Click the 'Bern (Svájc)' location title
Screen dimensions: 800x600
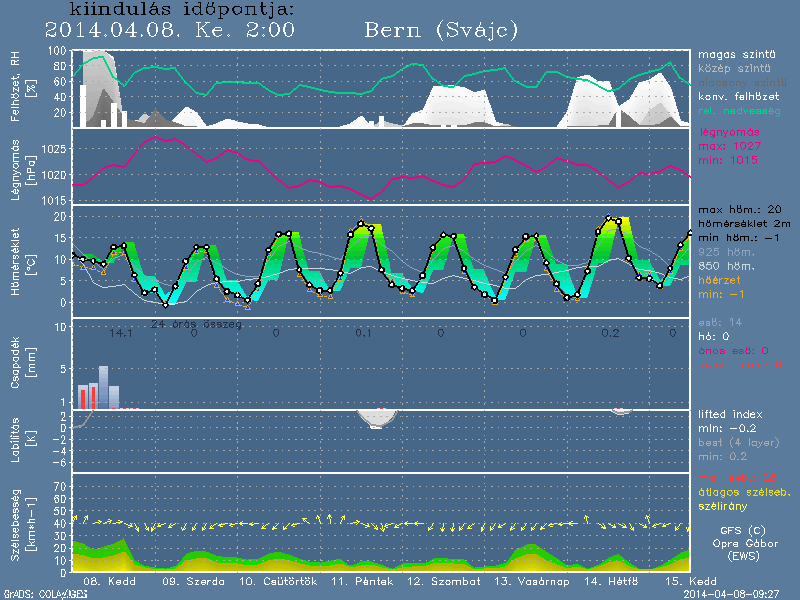(x=441, y=30)
